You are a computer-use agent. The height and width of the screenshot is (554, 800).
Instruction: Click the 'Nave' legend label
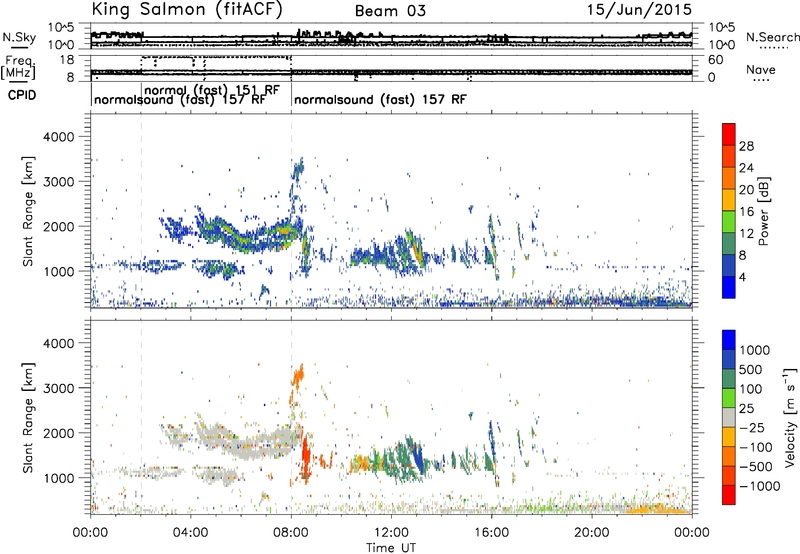pos(760,69)
